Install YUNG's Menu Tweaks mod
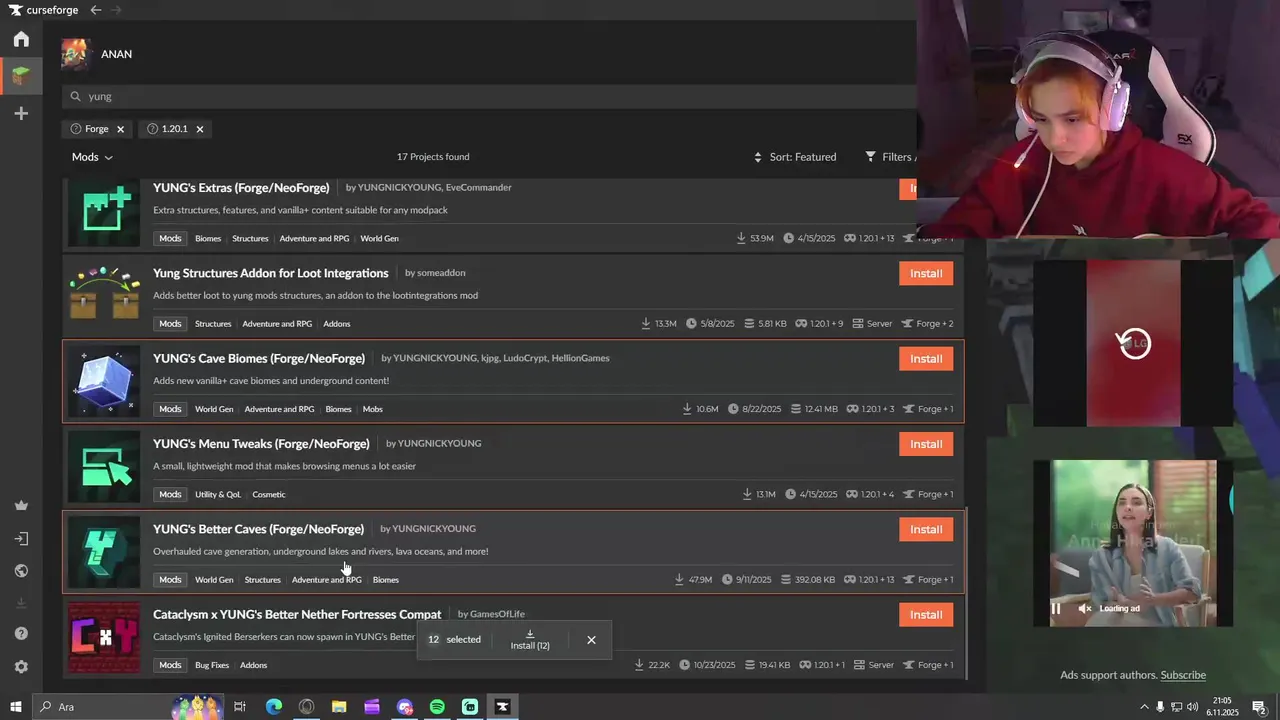 926,444
